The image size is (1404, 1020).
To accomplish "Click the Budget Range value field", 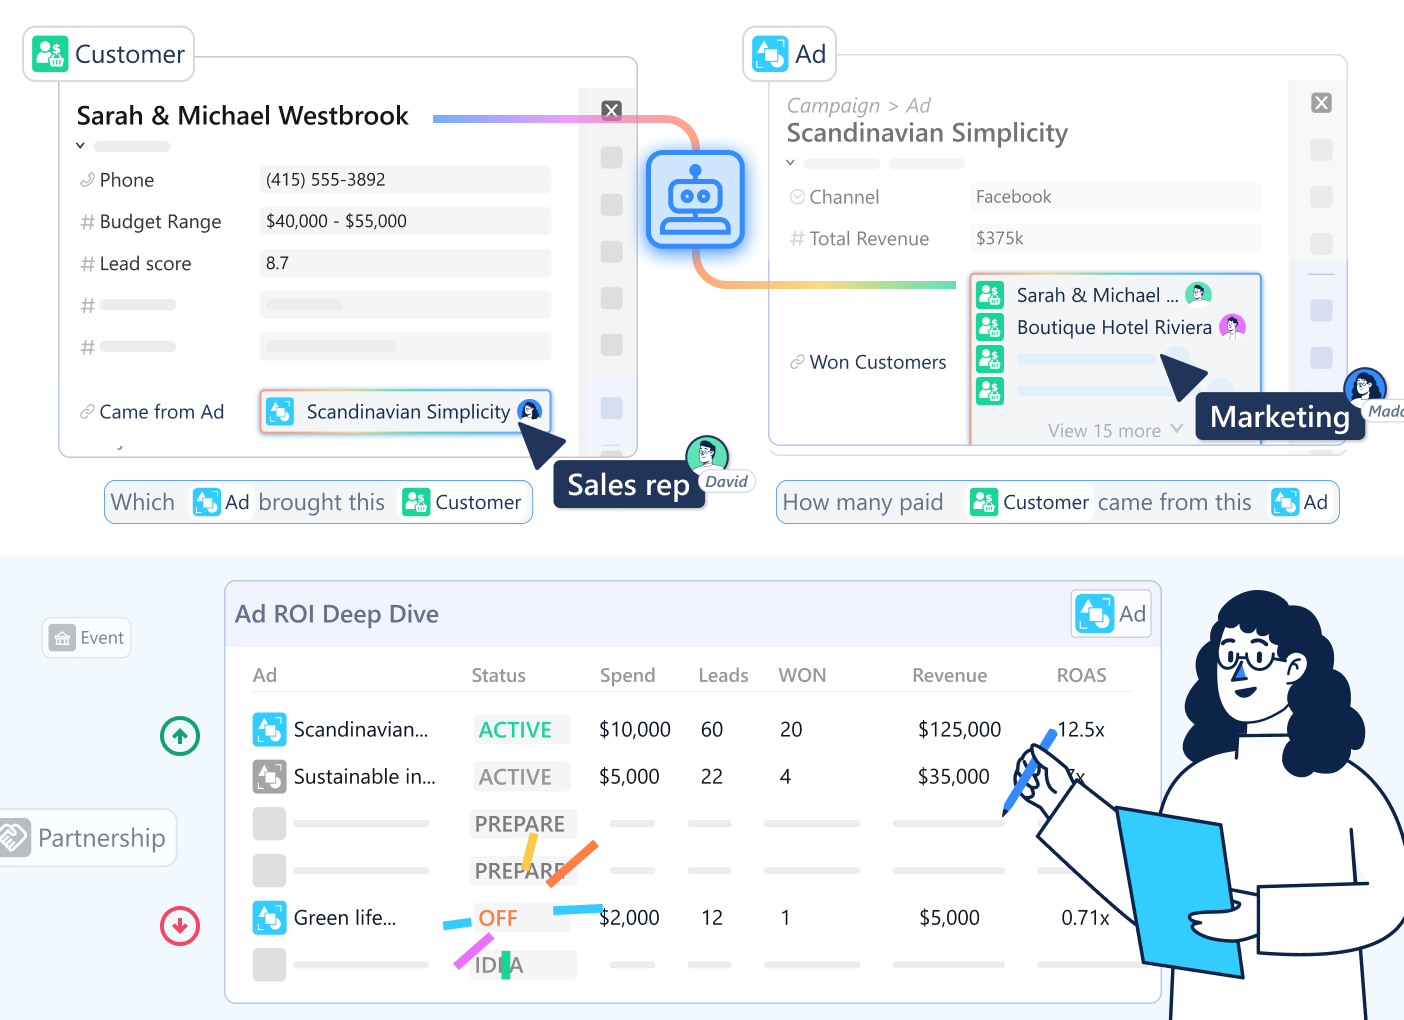I will (405, 221).
